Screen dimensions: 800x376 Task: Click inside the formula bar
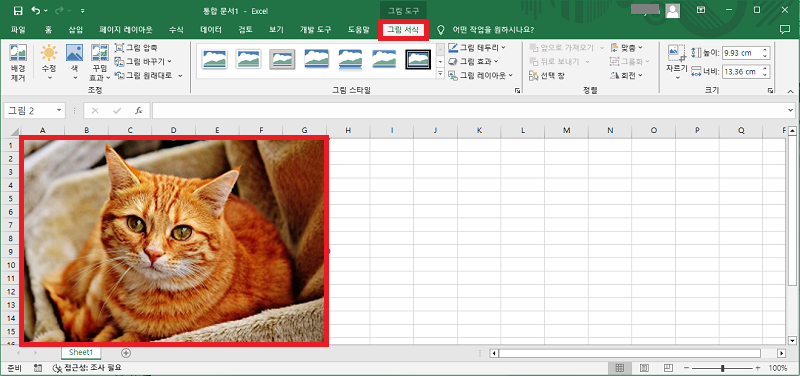click(468, 110)
